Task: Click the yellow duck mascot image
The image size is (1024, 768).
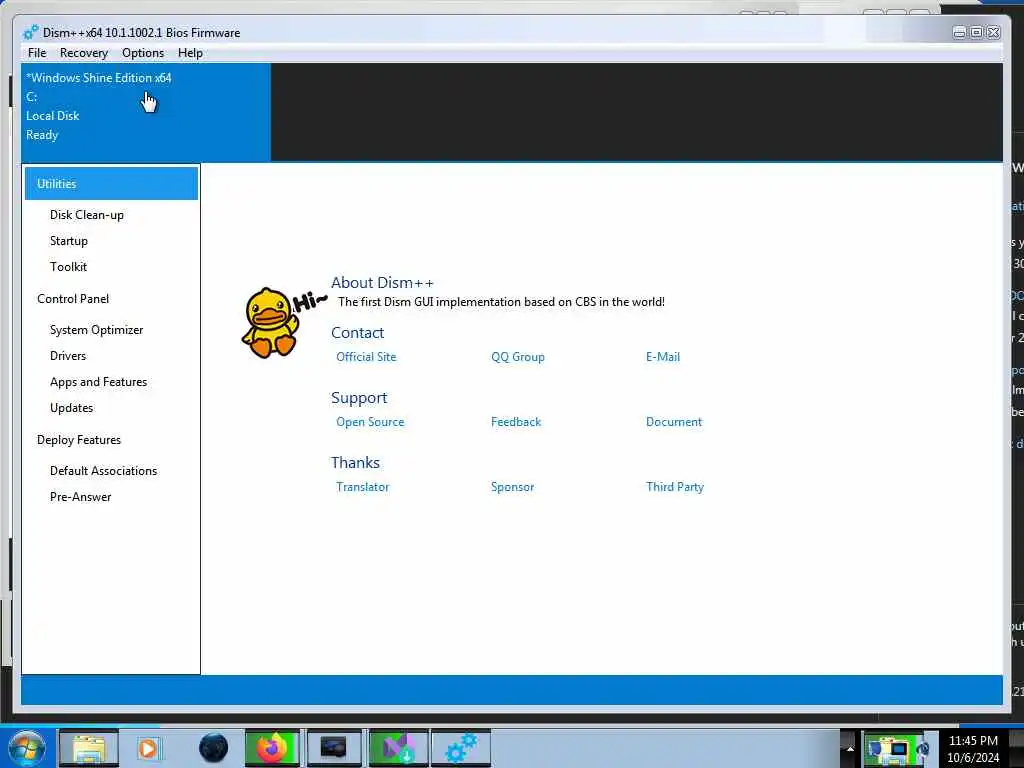Action: coord(270,323)
